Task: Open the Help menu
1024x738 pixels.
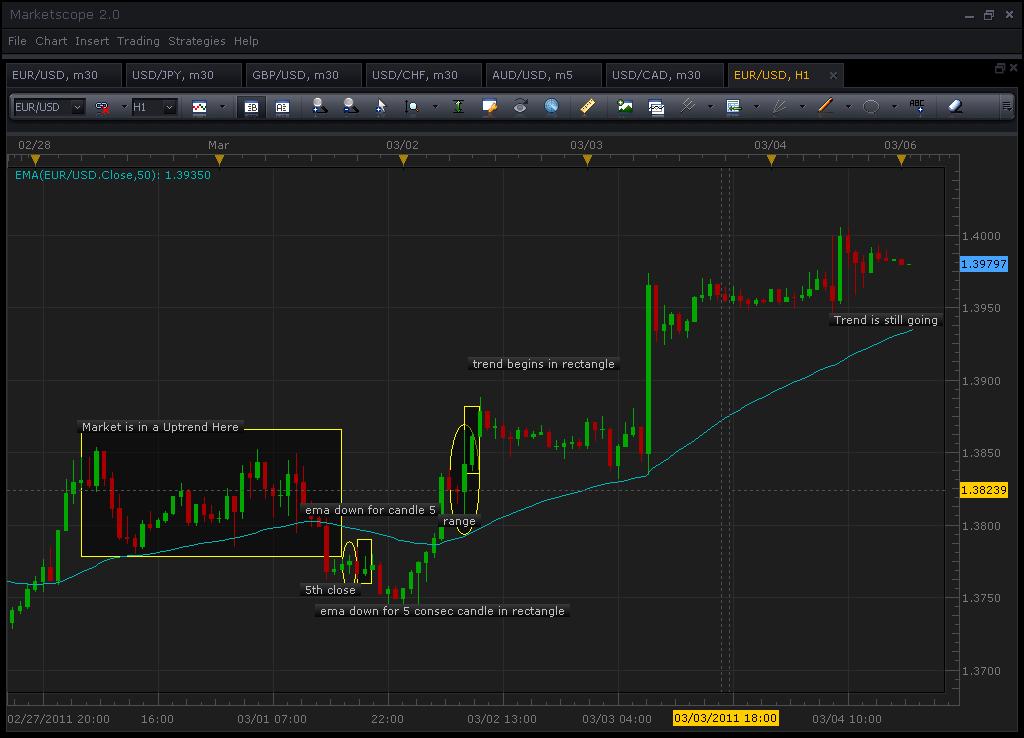Action: pyautogui.click(x=246, y=41)
